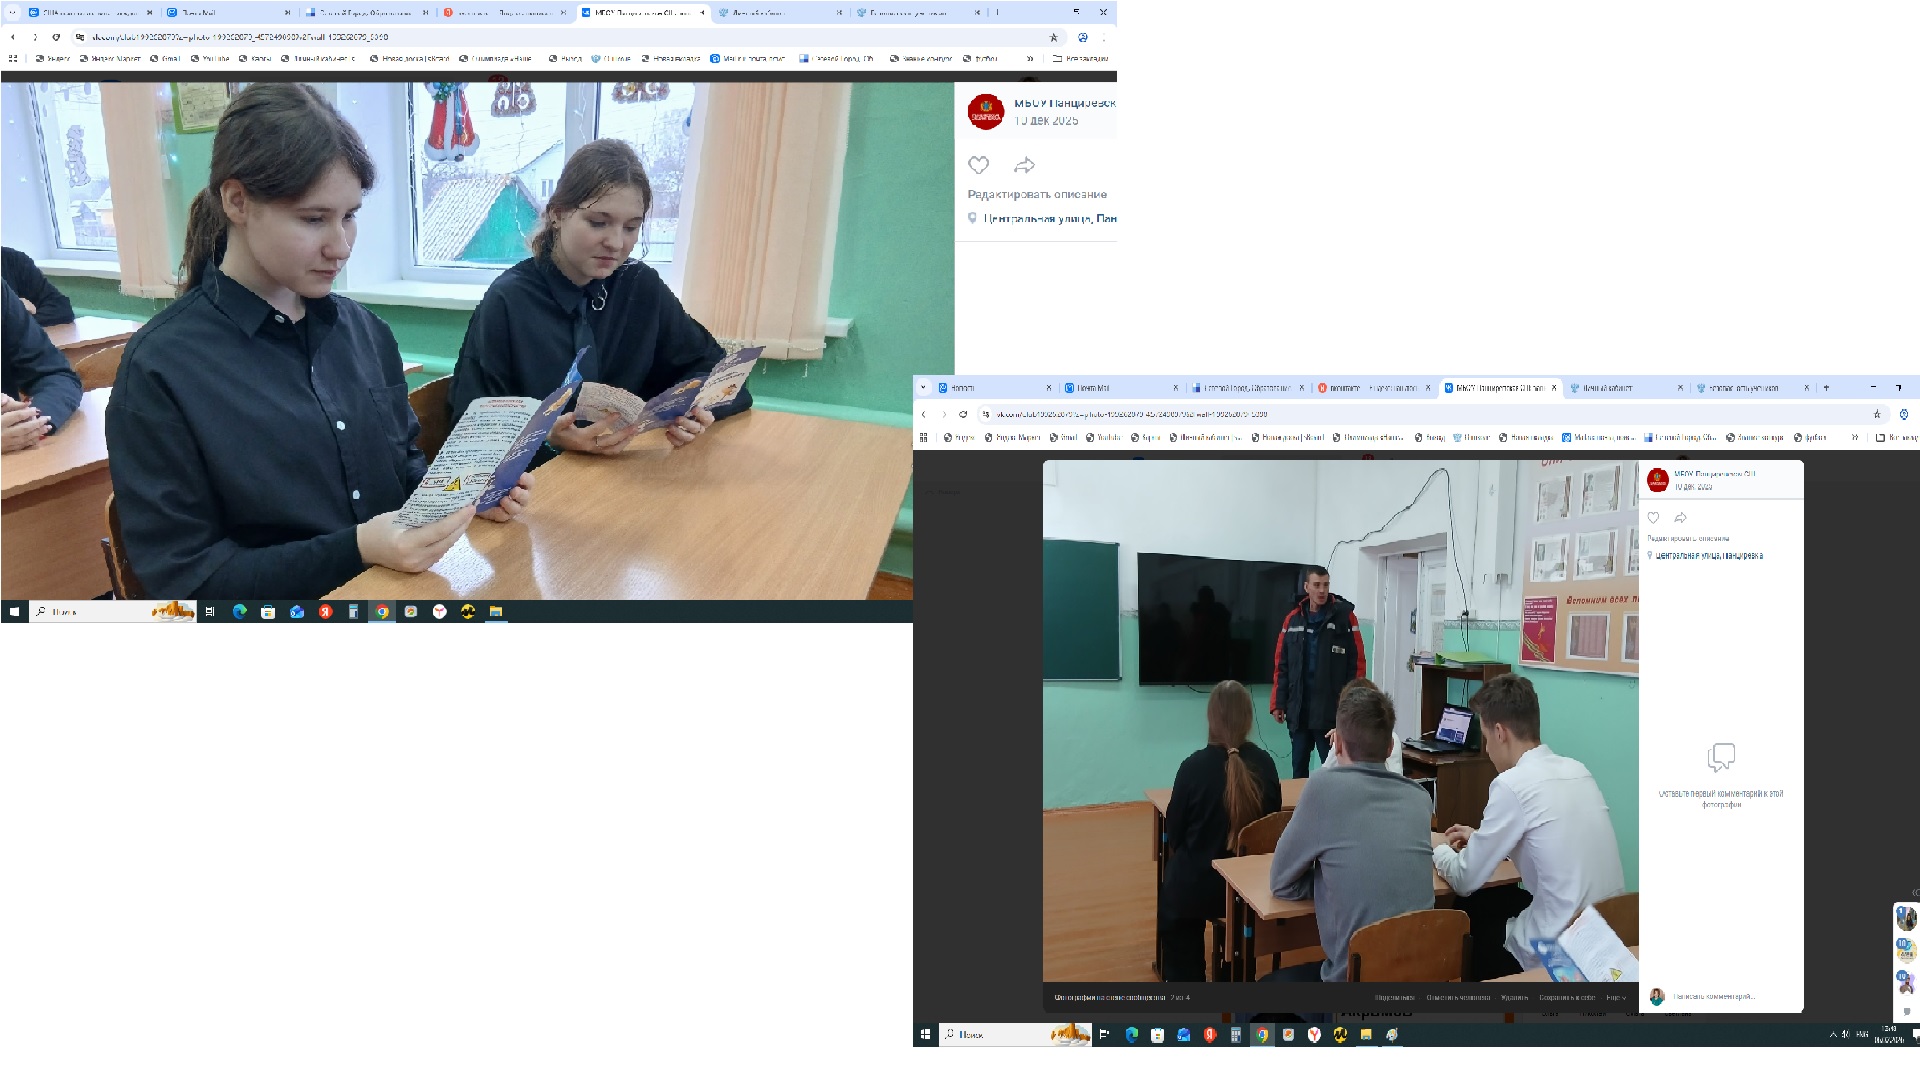Expand the bookmarks overflow chevron
The image size is (1920, 1080).
coord(1030,58)
